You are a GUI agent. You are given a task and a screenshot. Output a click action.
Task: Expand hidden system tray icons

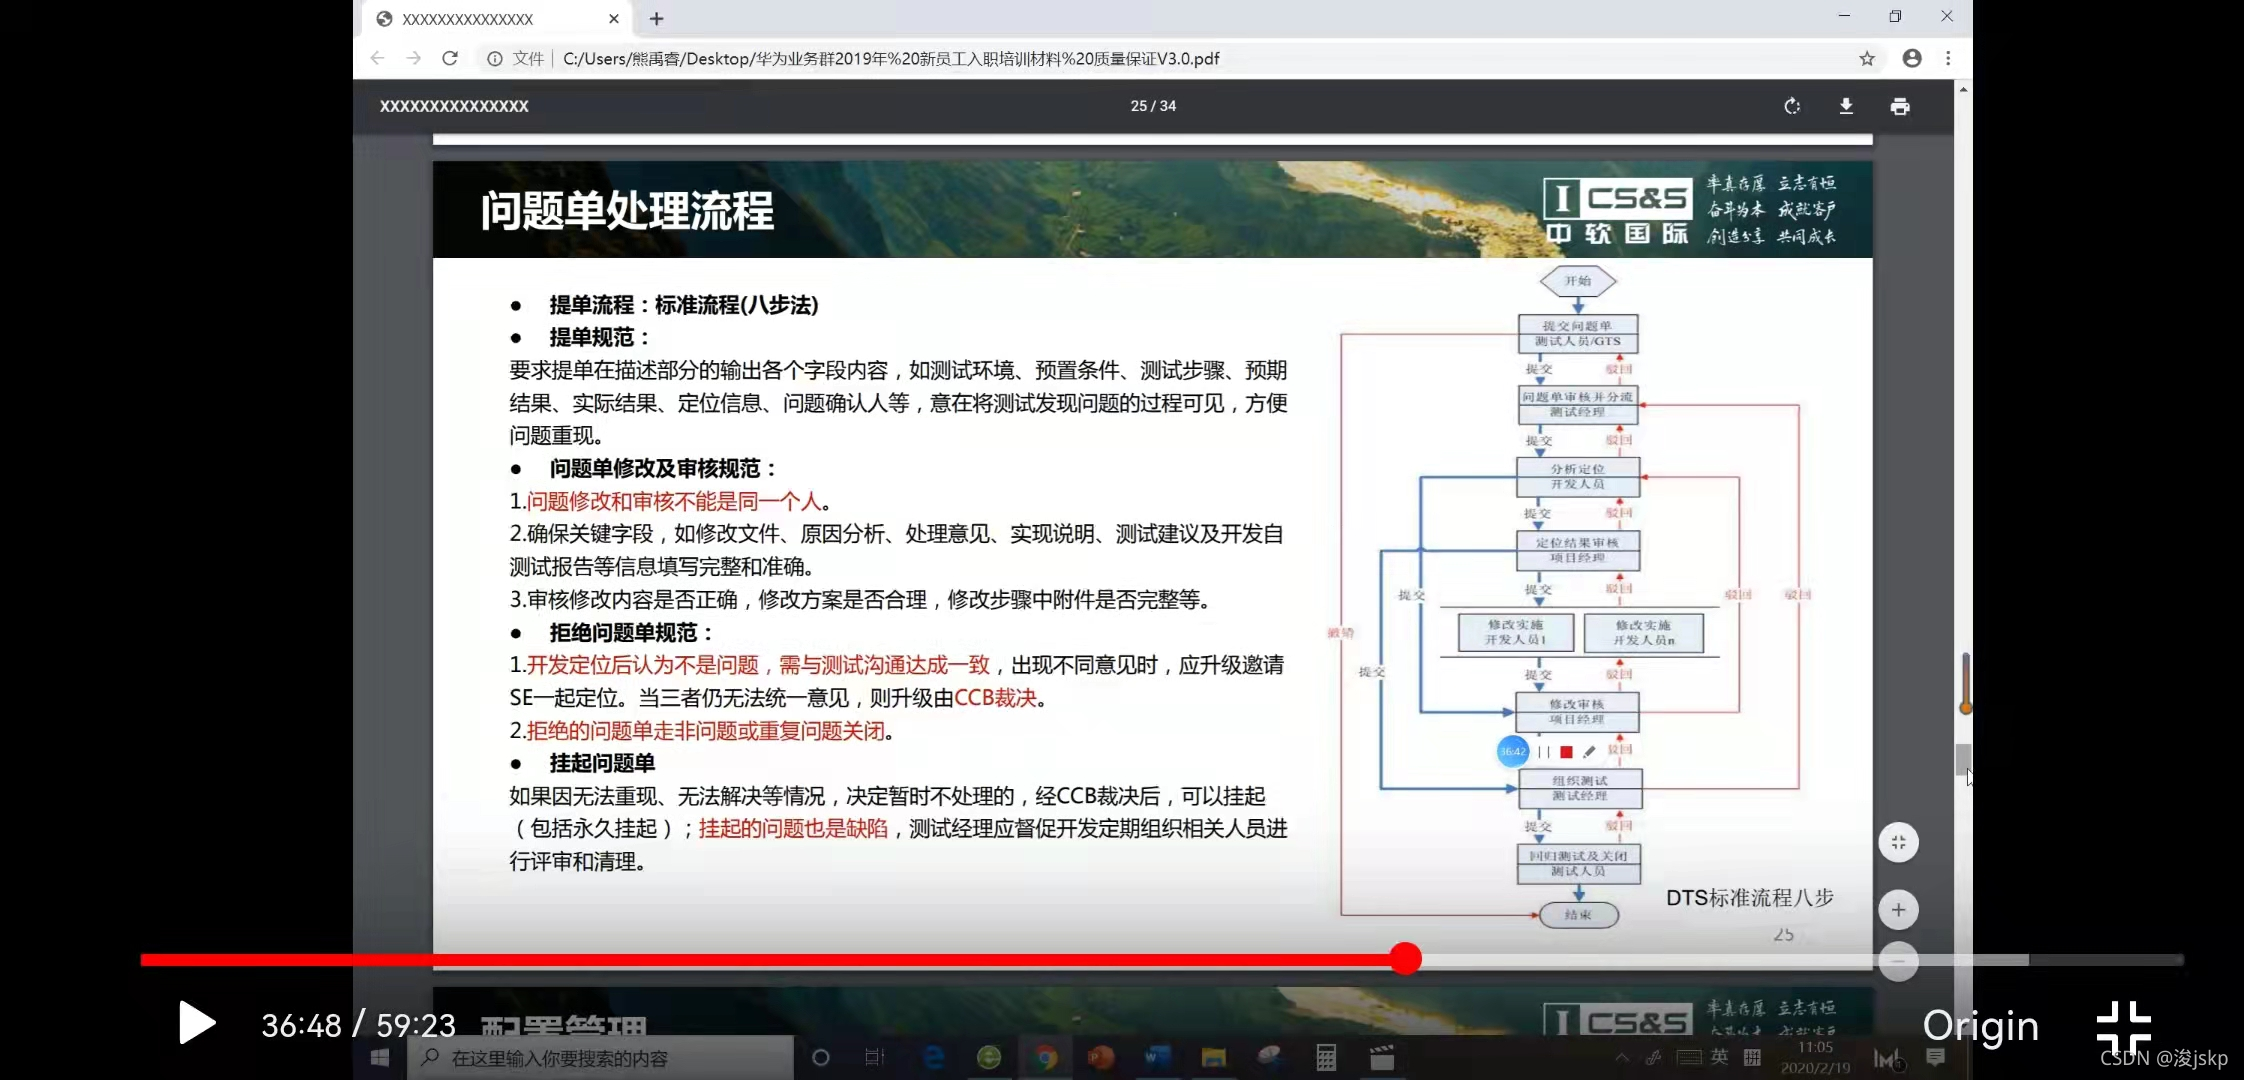coord(1622,1058)
